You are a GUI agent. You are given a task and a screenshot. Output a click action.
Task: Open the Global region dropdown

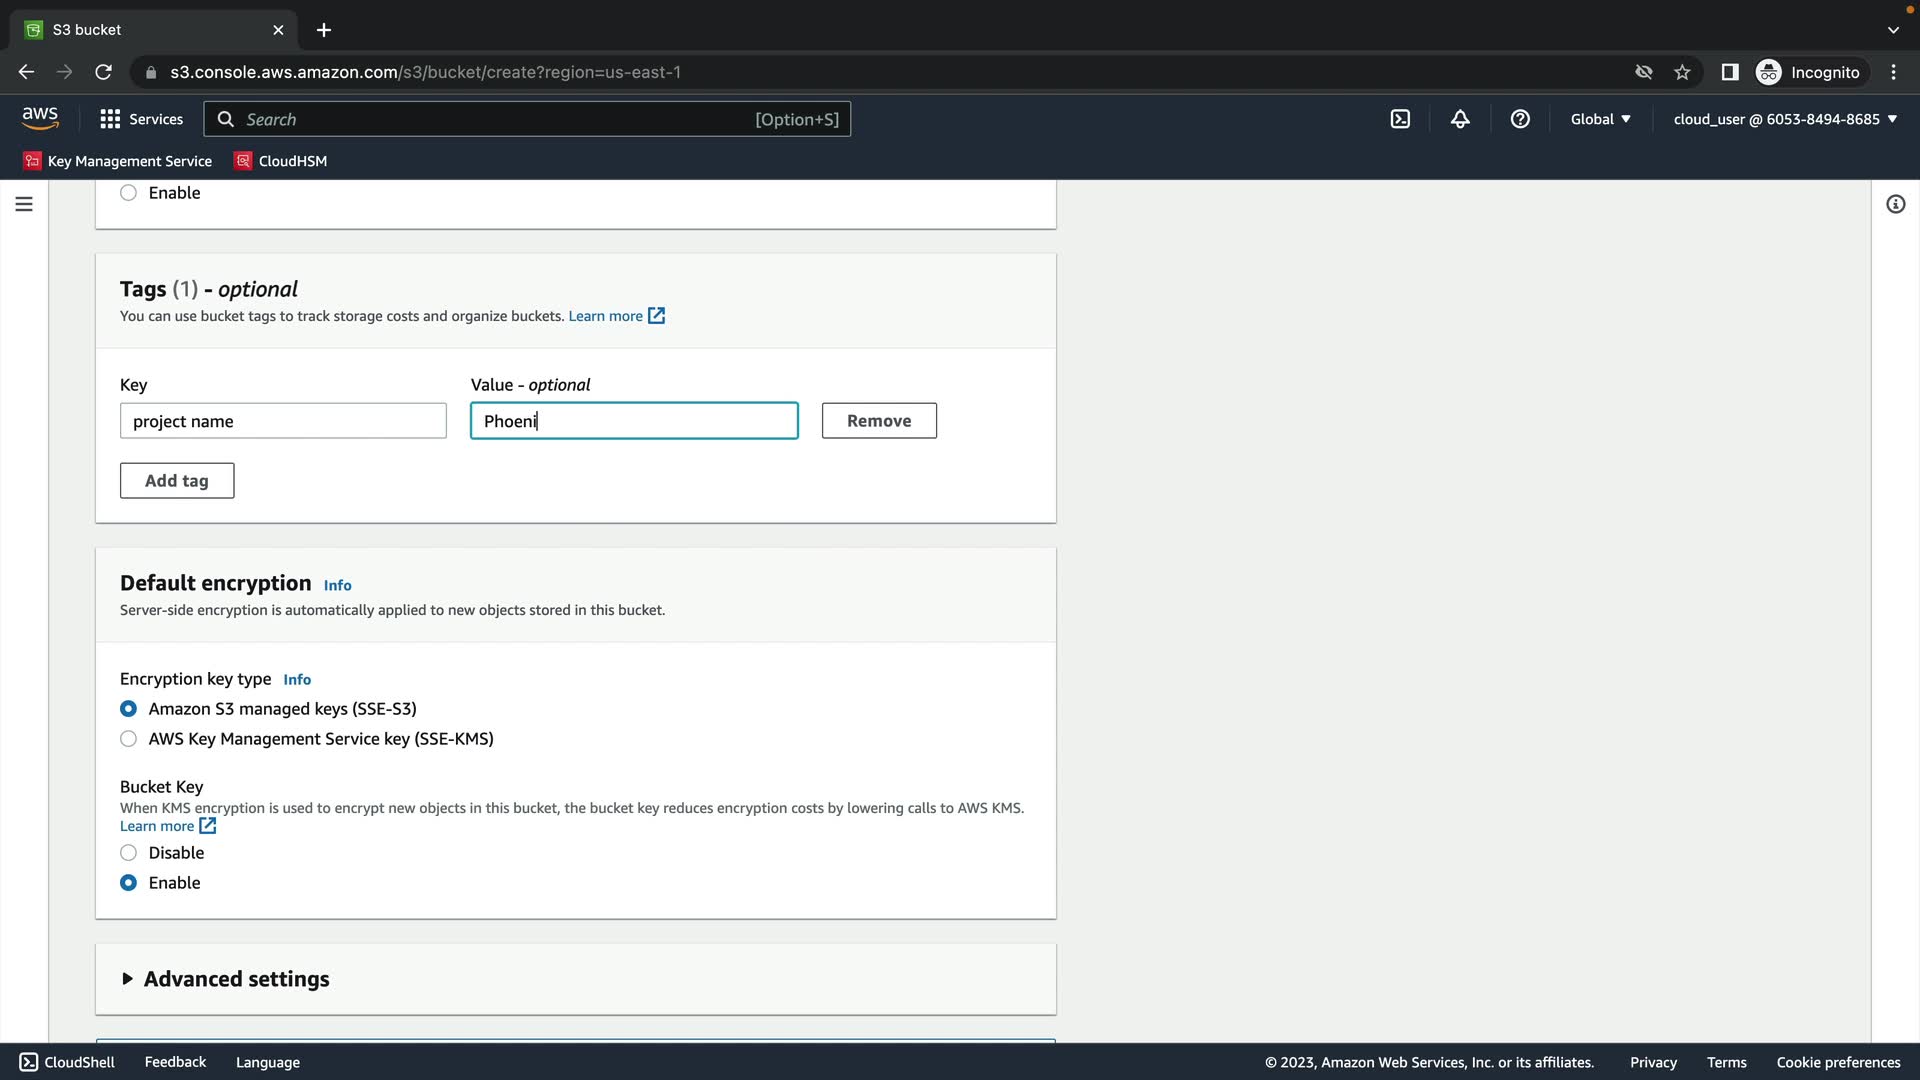(1600, 119)
